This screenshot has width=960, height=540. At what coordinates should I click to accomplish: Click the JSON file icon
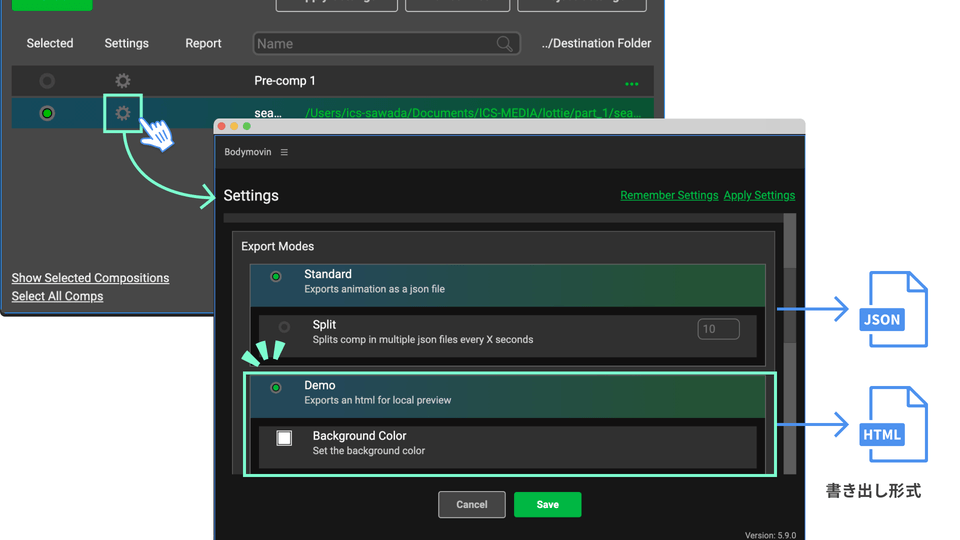pyautogui.click(x=896, y=310)
